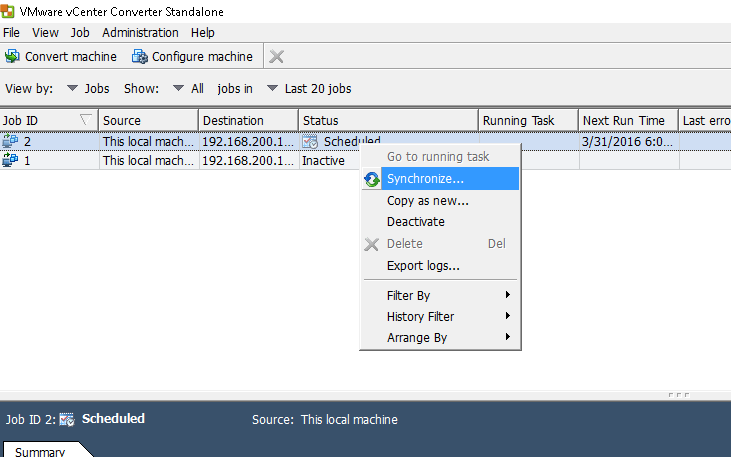Click the Configure machine toolbar icon
The image size is (731, 457).
(x=140, y=57)
